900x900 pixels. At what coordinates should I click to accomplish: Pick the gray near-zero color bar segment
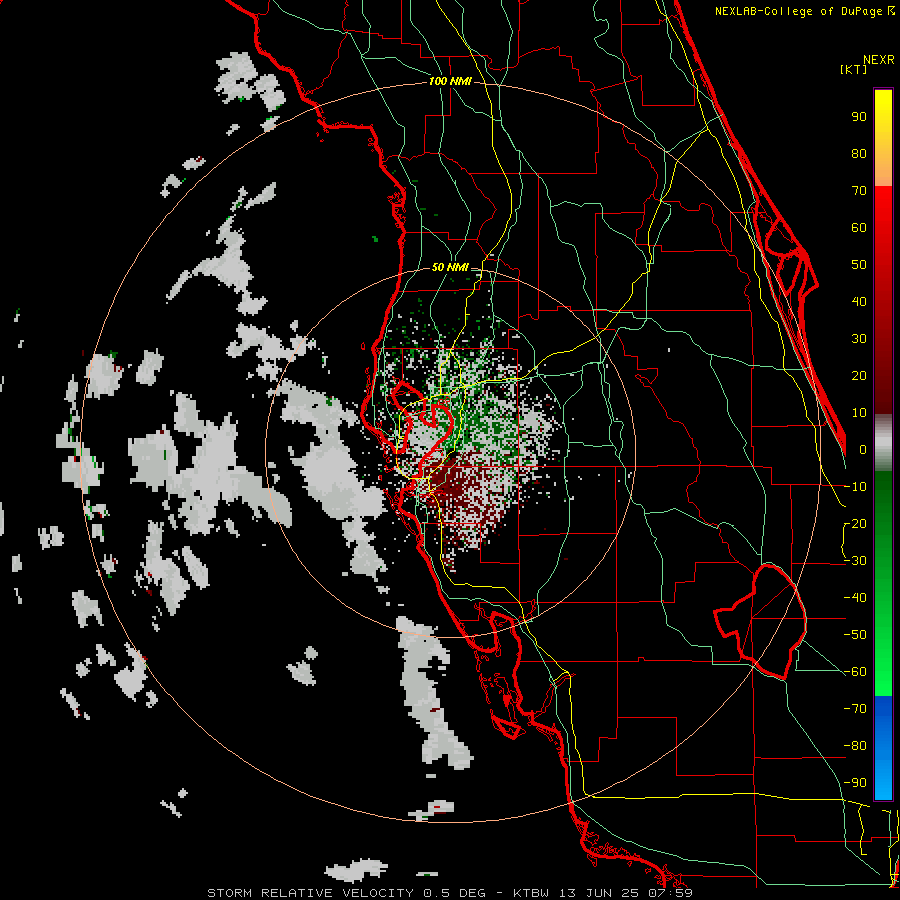point(883,443)
